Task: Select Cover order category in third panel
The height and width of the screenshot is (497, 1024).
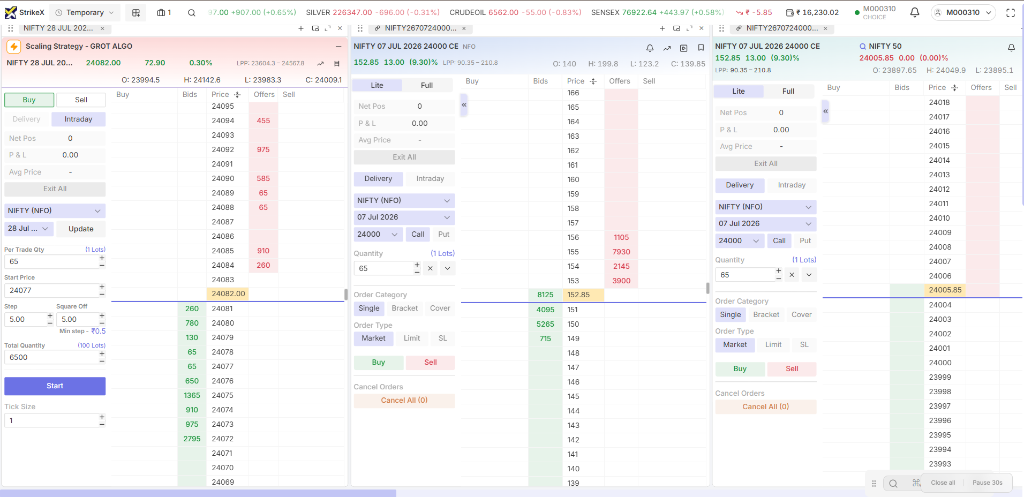Action: tap(801, 314)
